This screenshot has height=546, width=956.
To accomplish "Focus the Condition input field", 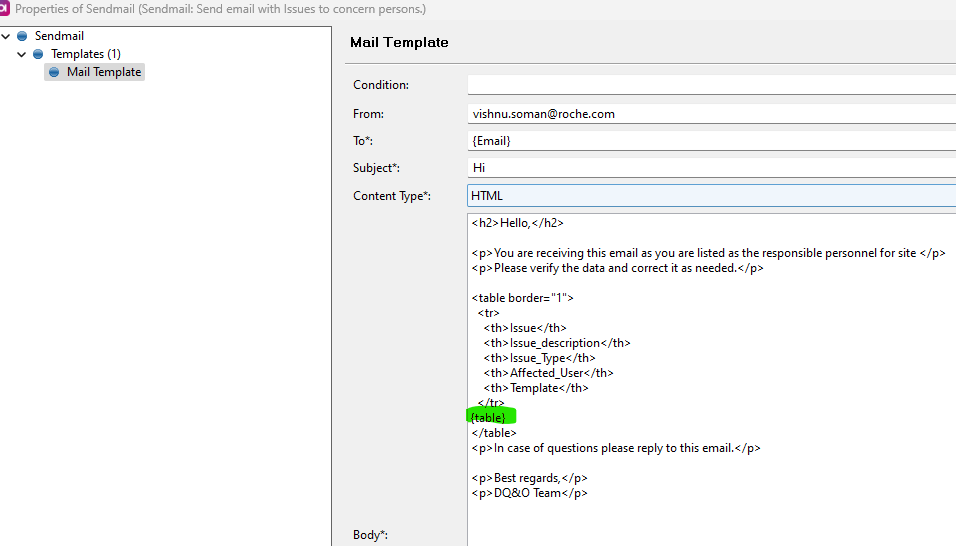I will point(712,85).
